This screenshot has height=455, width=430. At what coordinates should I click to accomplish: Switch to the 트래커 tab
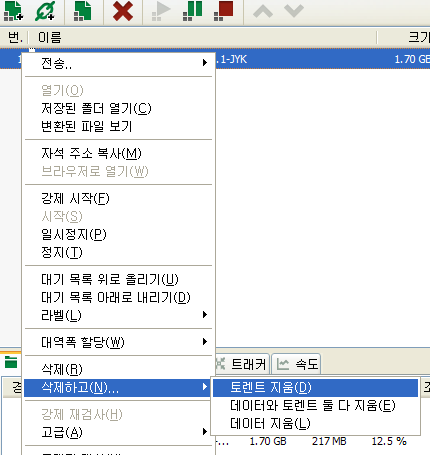243,364
